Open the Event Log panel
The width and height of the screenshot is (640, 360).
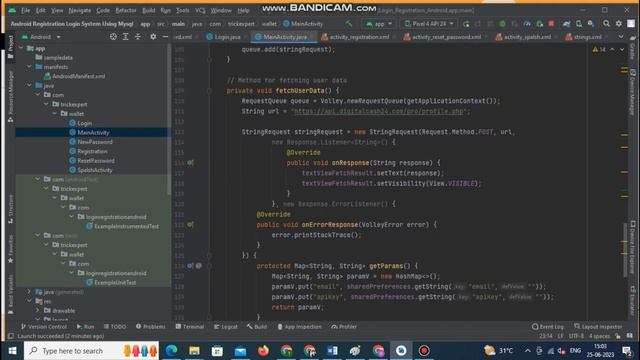548,327
